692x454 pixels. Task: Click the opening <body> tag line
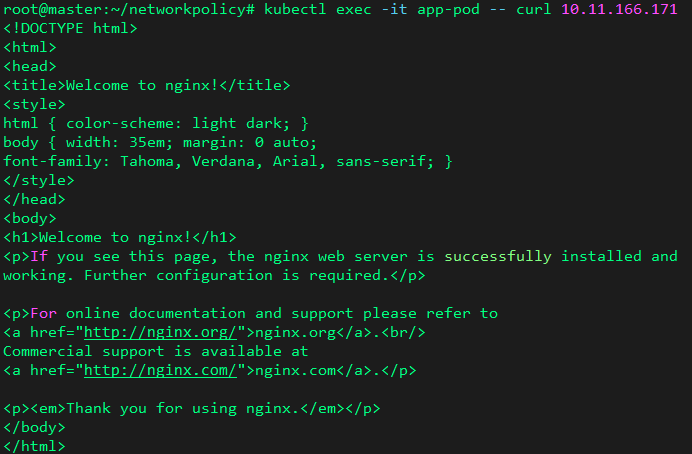(30, 218)
